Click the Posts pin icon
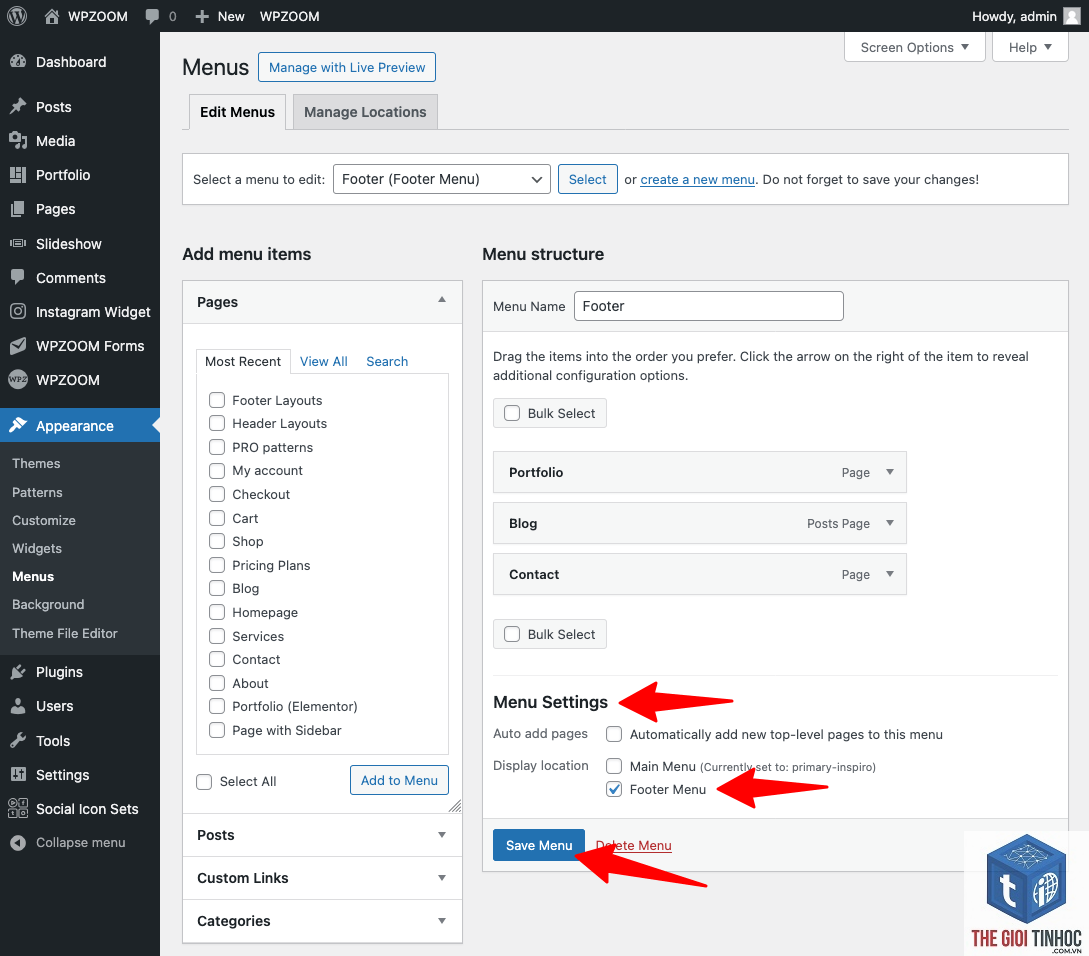 click(x=18, y=106)
